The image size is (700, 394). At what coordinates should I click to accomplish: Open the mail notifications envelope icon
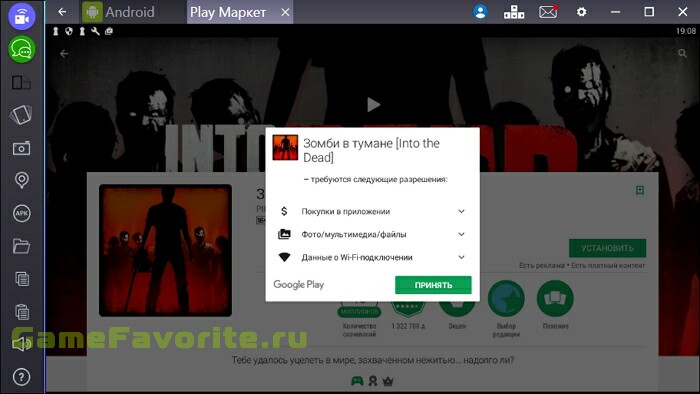548,12
